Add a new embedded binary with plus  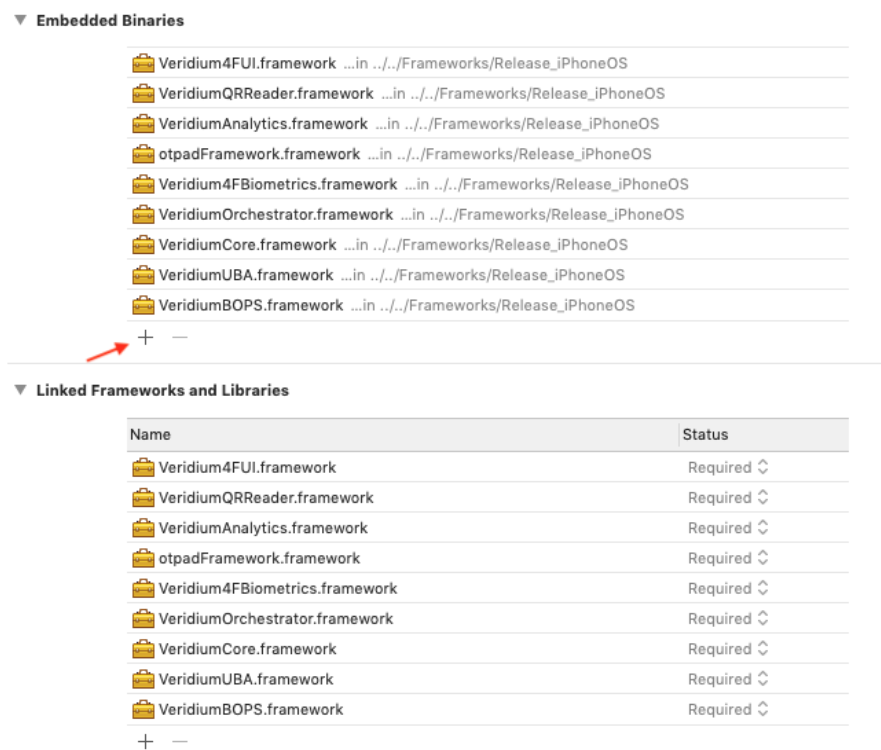(x=146, y=337)
